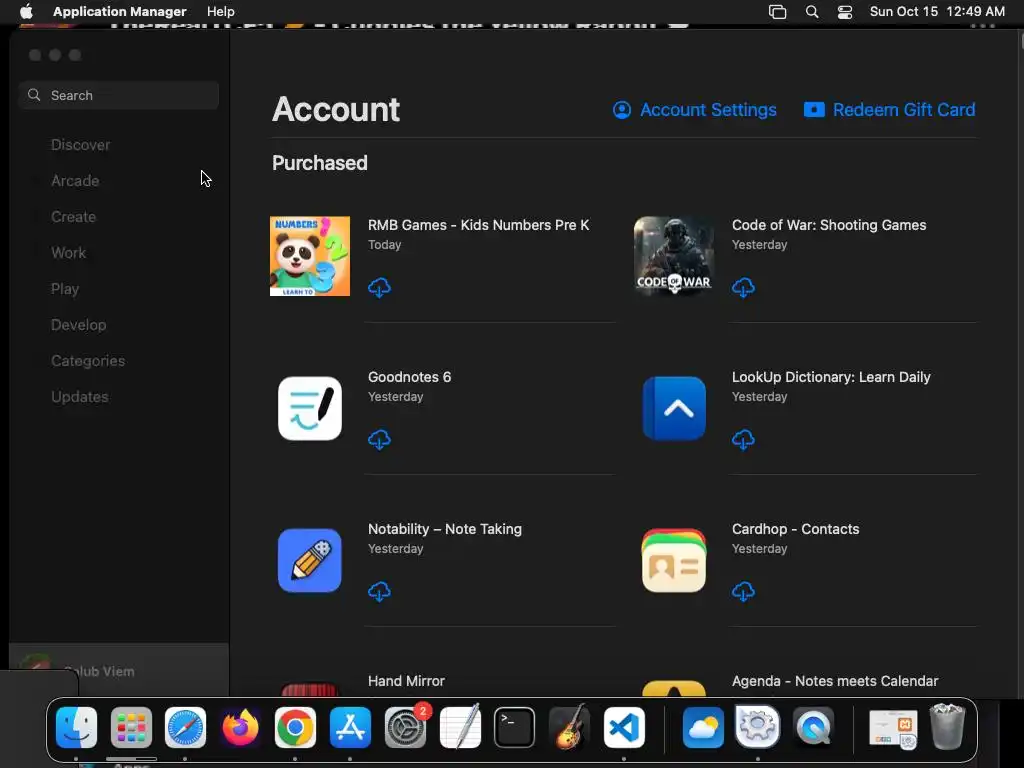1024x768 pixels.
Task: Open Categories in the sidebar
Action: [88, 360]
